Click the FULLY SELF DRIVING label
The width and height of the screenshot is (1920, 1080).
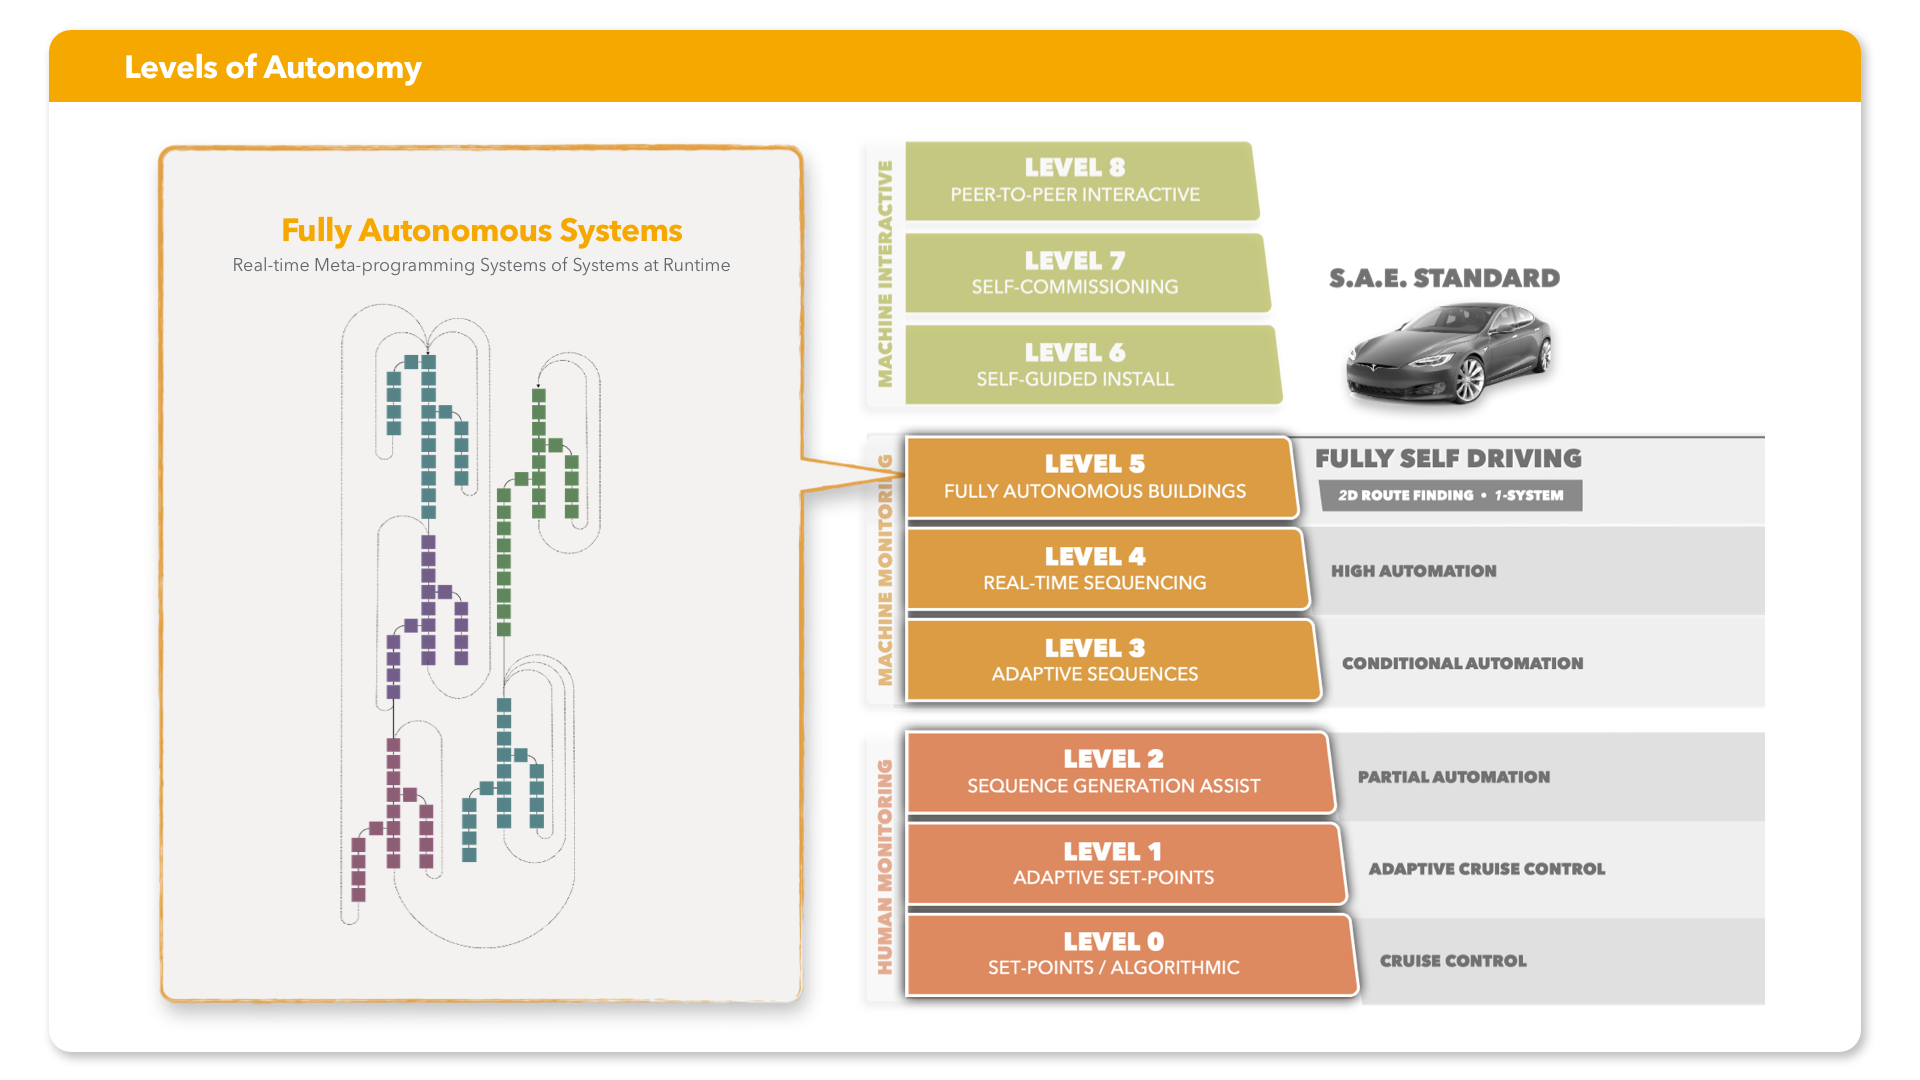click(x=1448, y=458)
